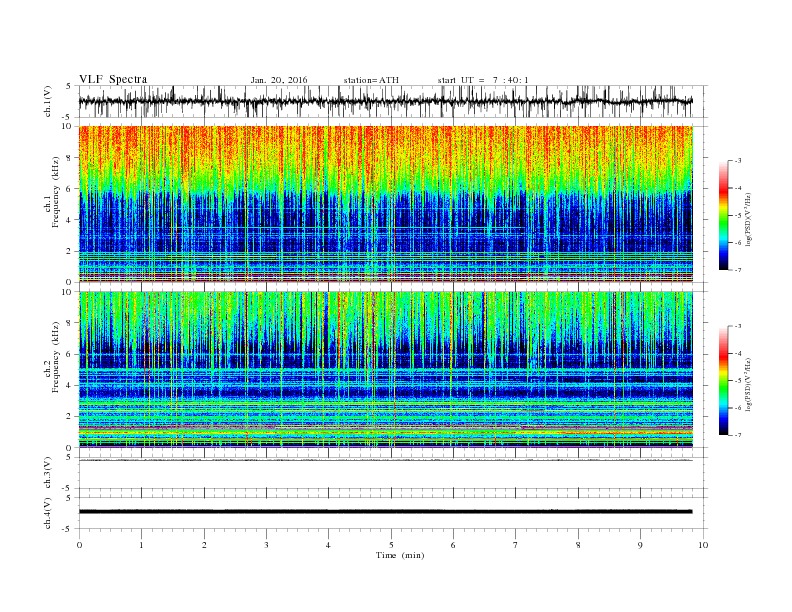
Task: Click the date text "Jan. 20, 2016"
Action: coord(279,80)
